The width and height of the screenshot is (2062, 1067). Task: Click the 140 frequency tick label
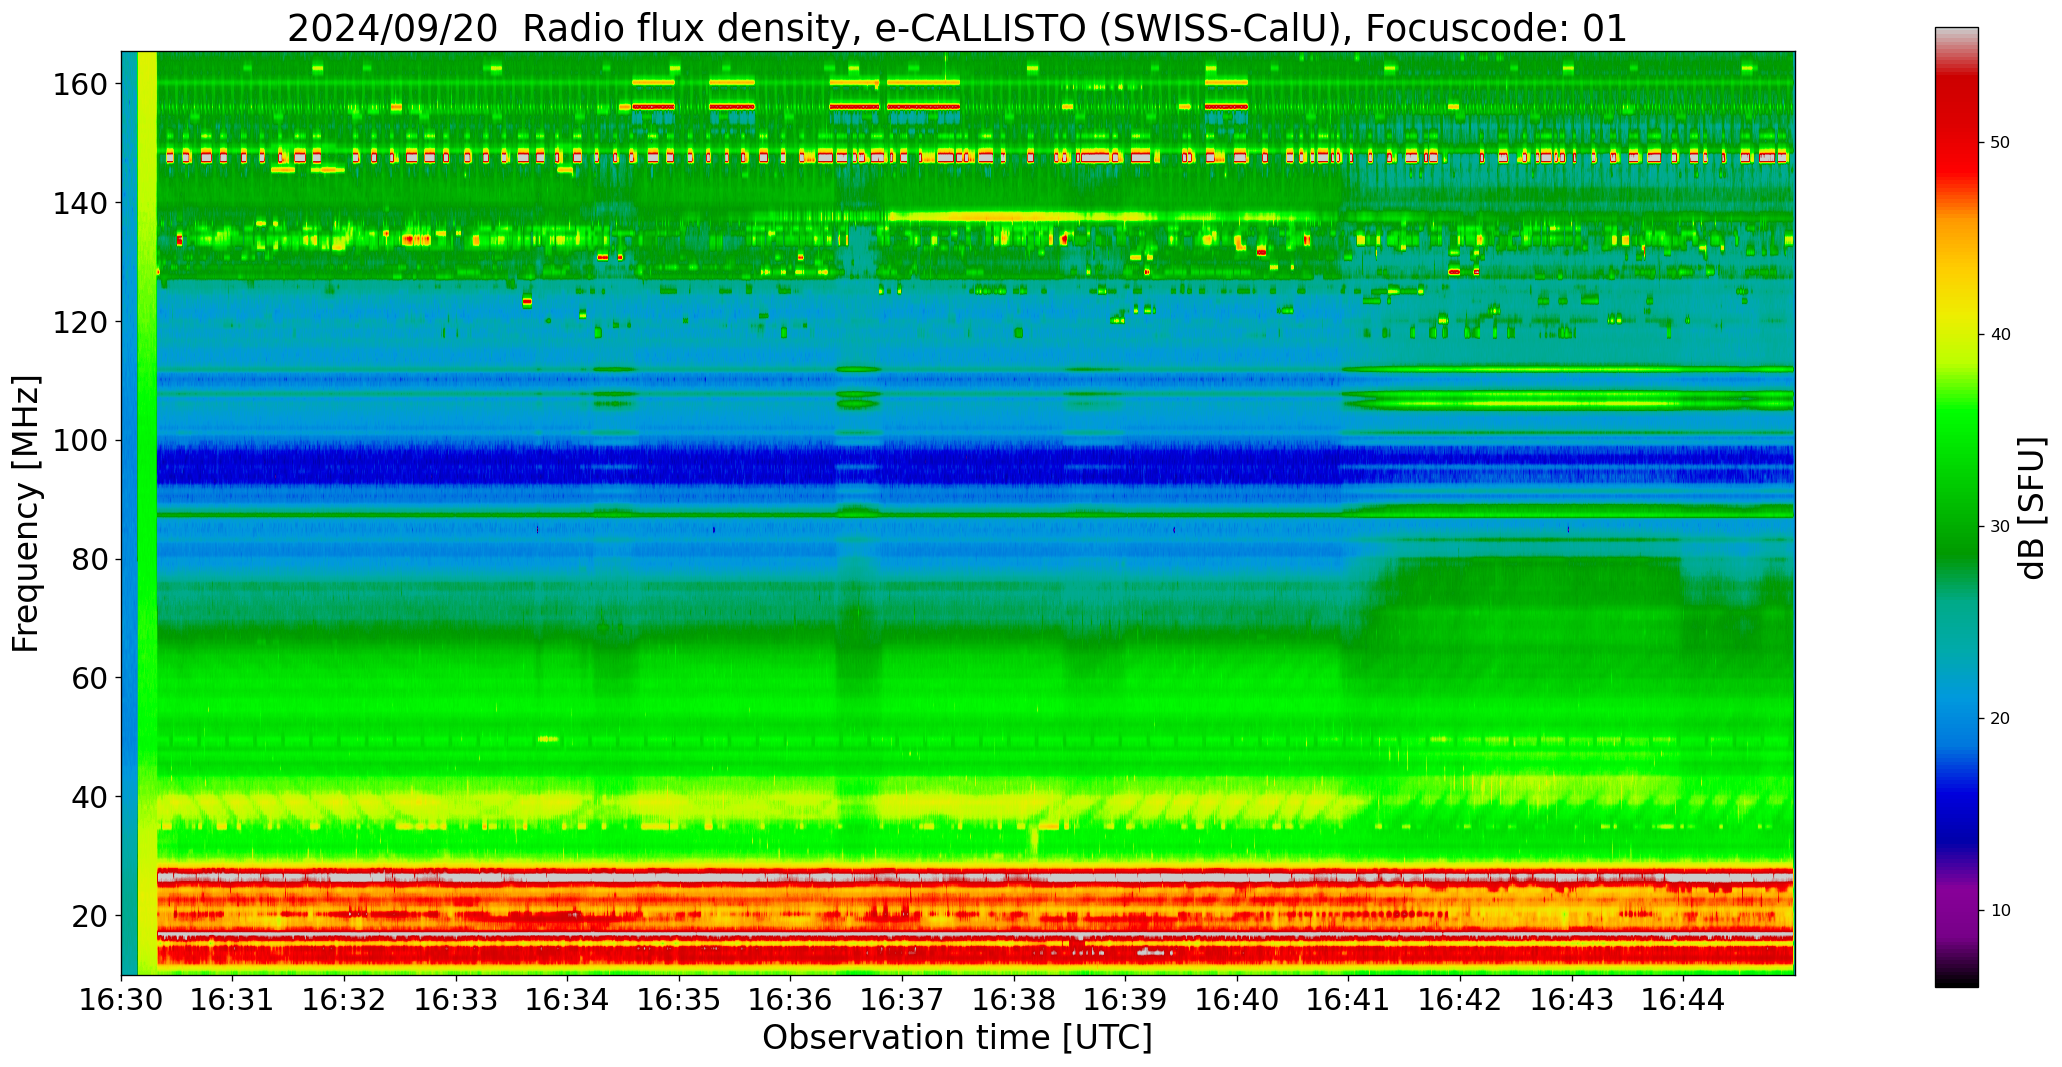[x=80, y=204]
